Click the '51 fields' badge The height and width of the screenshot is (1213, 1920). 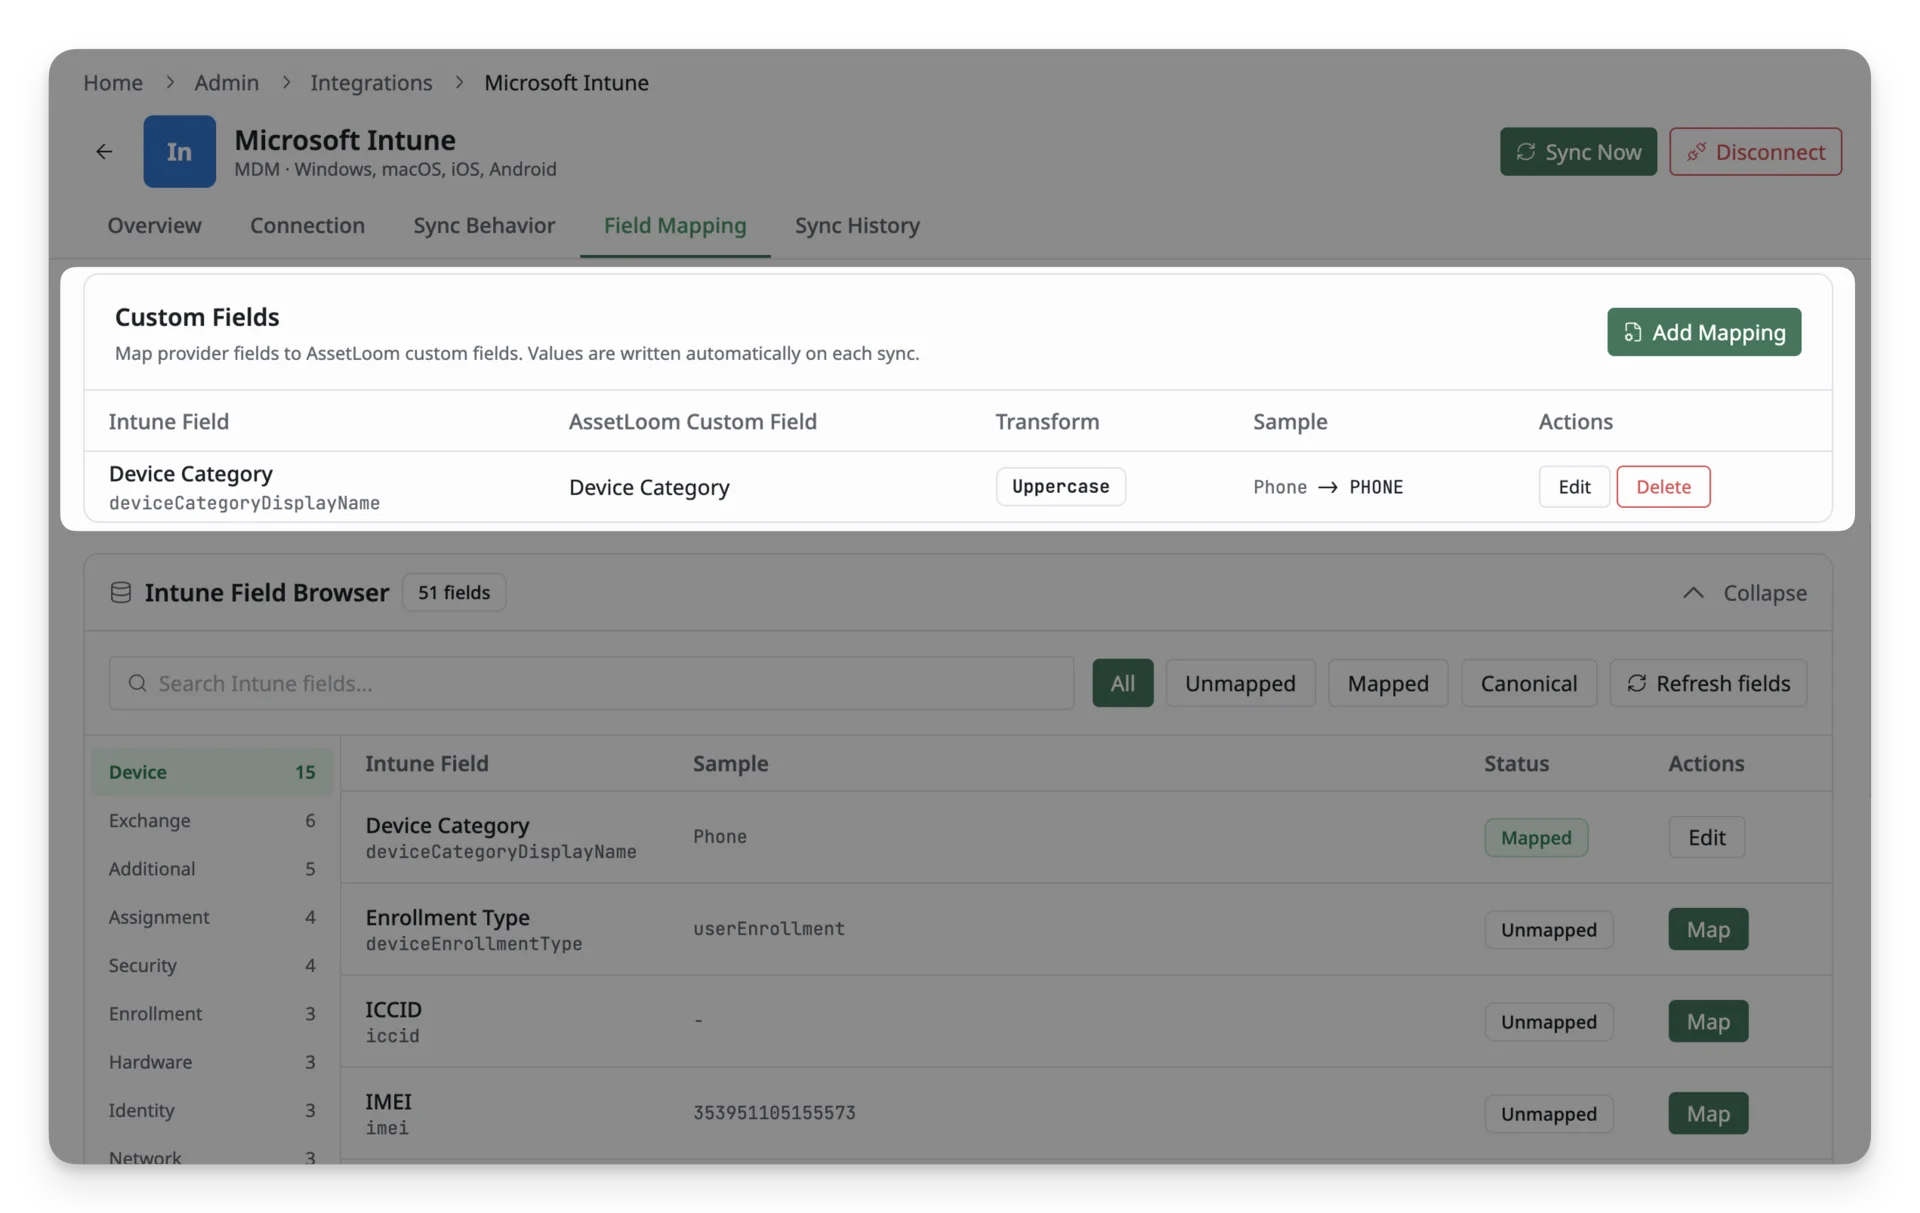point(454,593)
